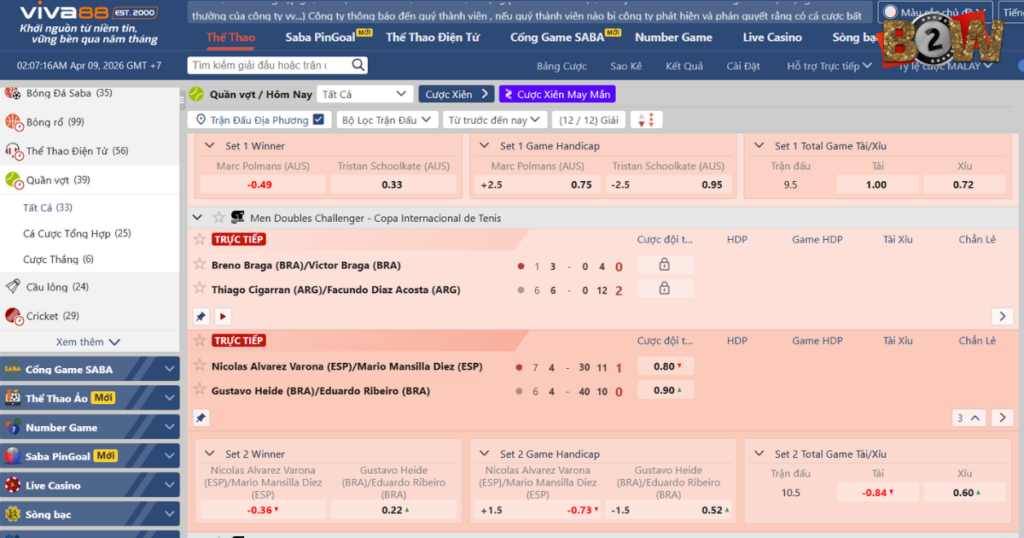
Task: Open the Kết Quả link
Action: pyautogui.click(x=684, y=66)
